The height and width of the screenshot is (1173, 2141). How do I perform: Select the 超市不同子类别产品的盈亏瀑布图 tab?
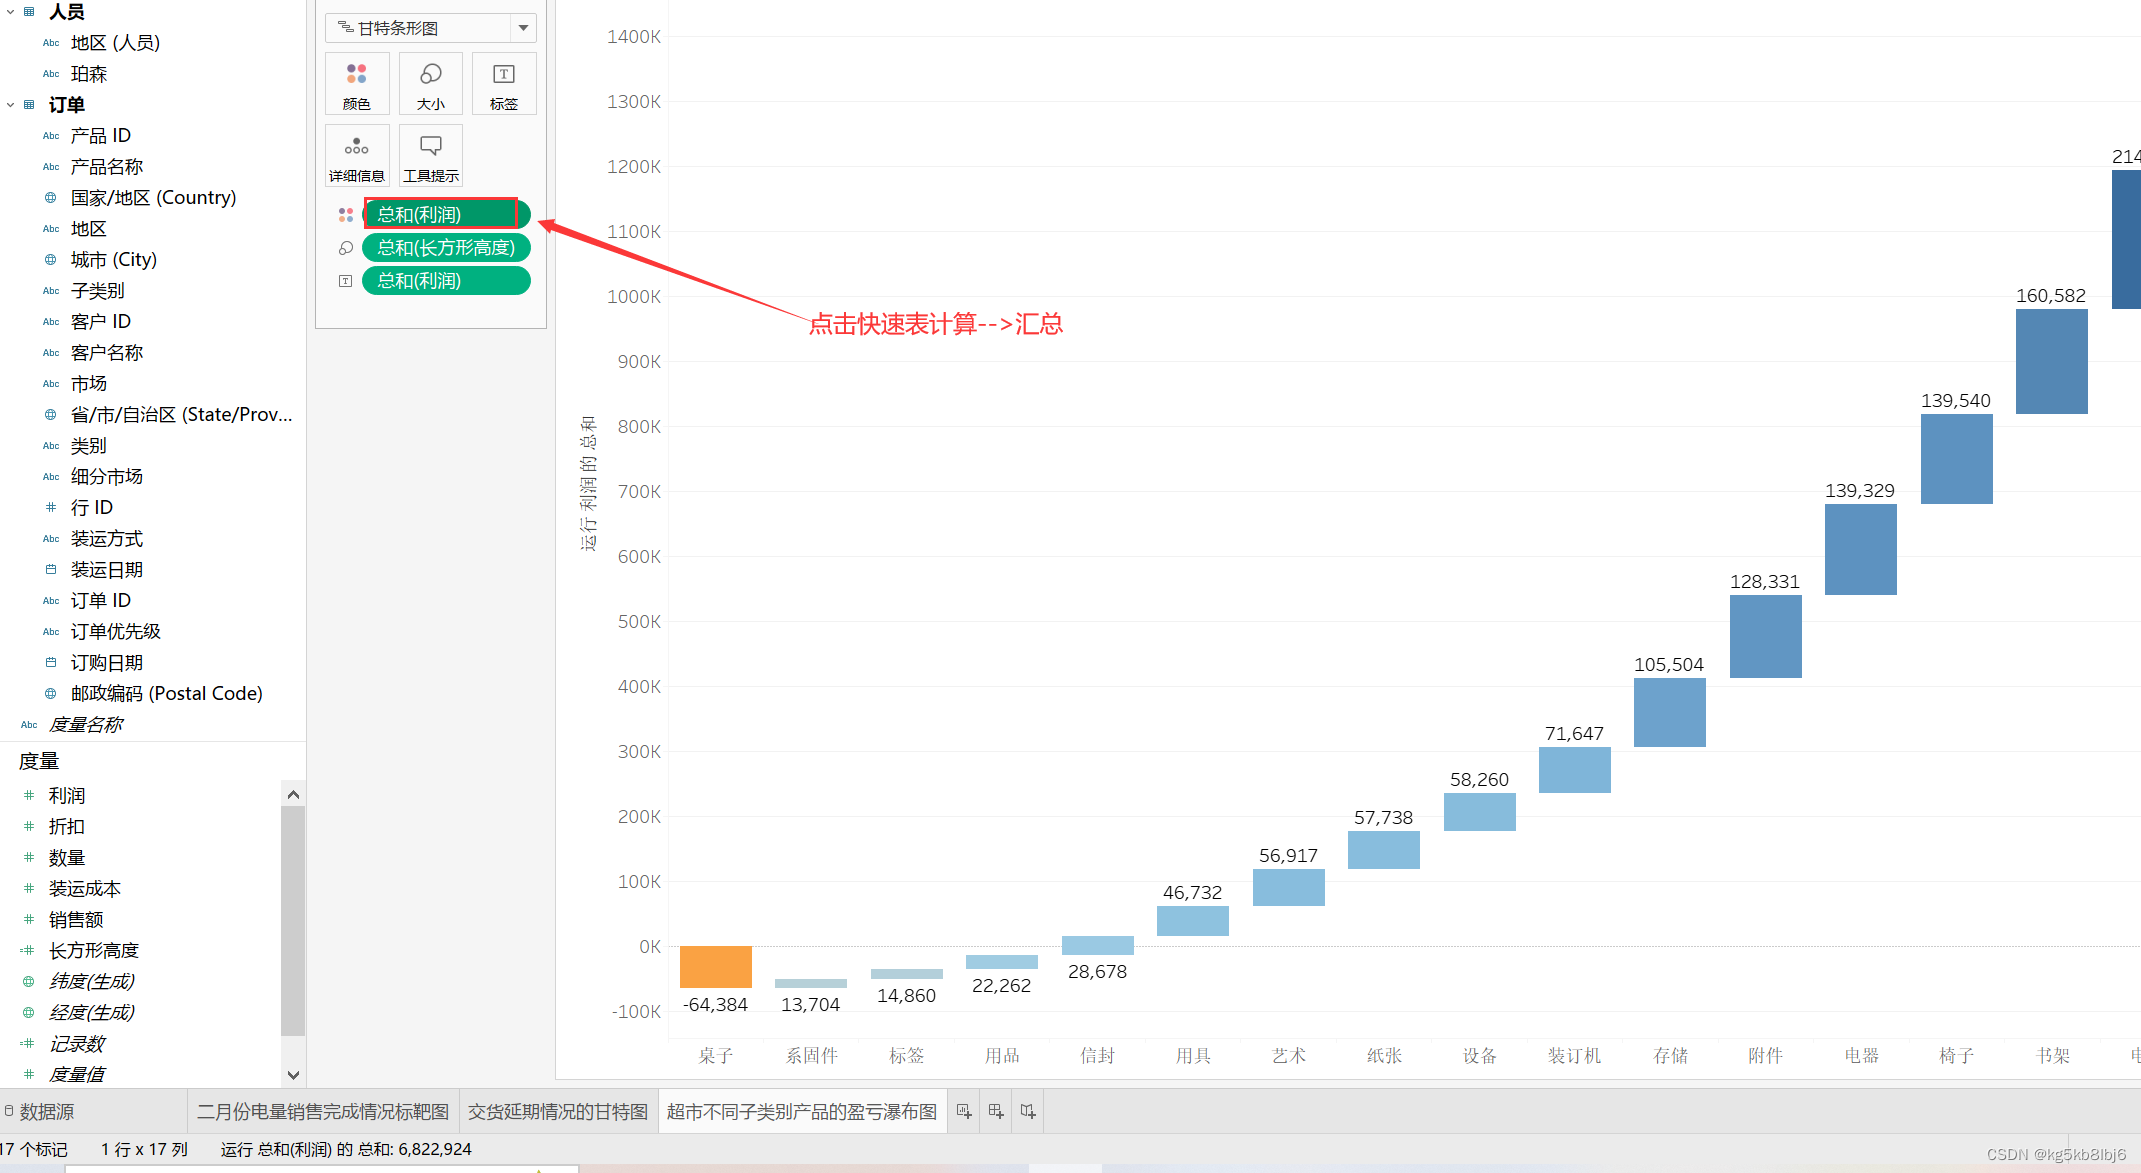[802, 1112]
